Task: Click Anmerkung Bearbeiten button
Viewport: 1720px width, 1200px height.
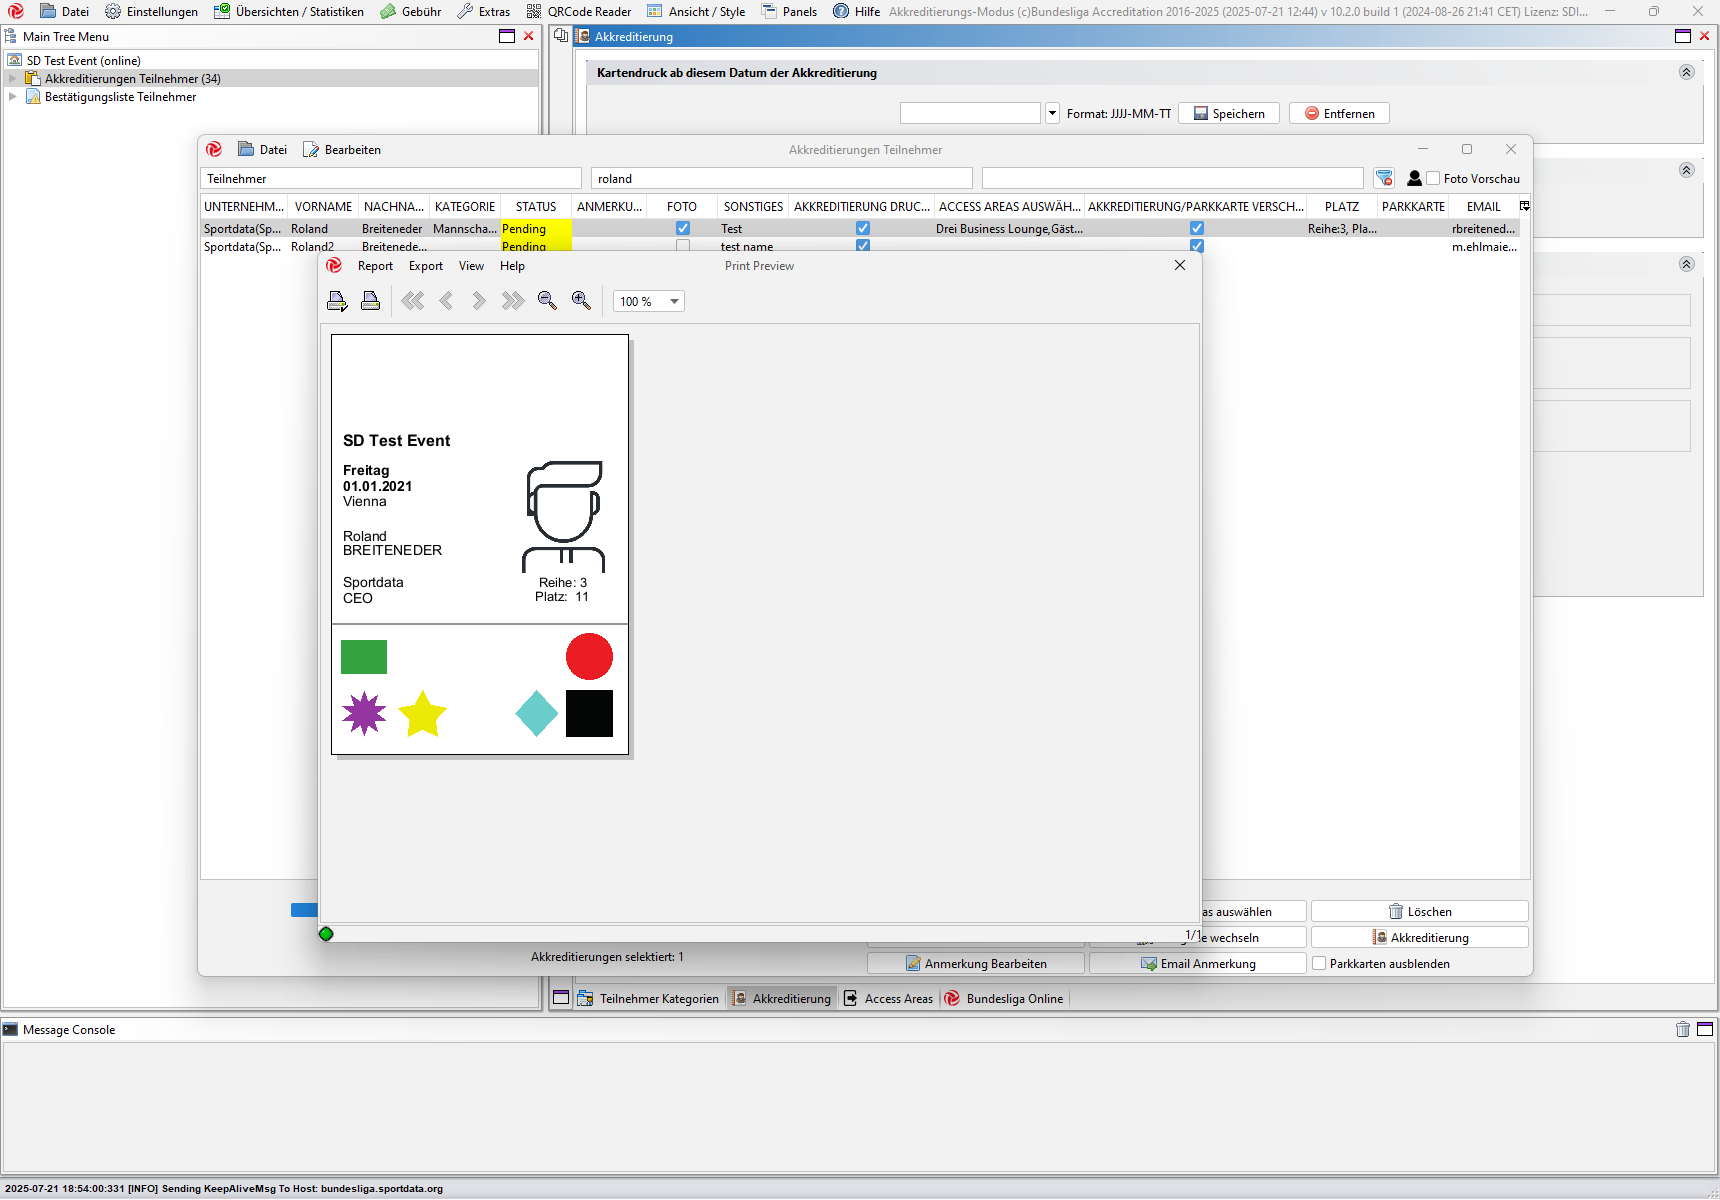Action: tap(976, 963)
